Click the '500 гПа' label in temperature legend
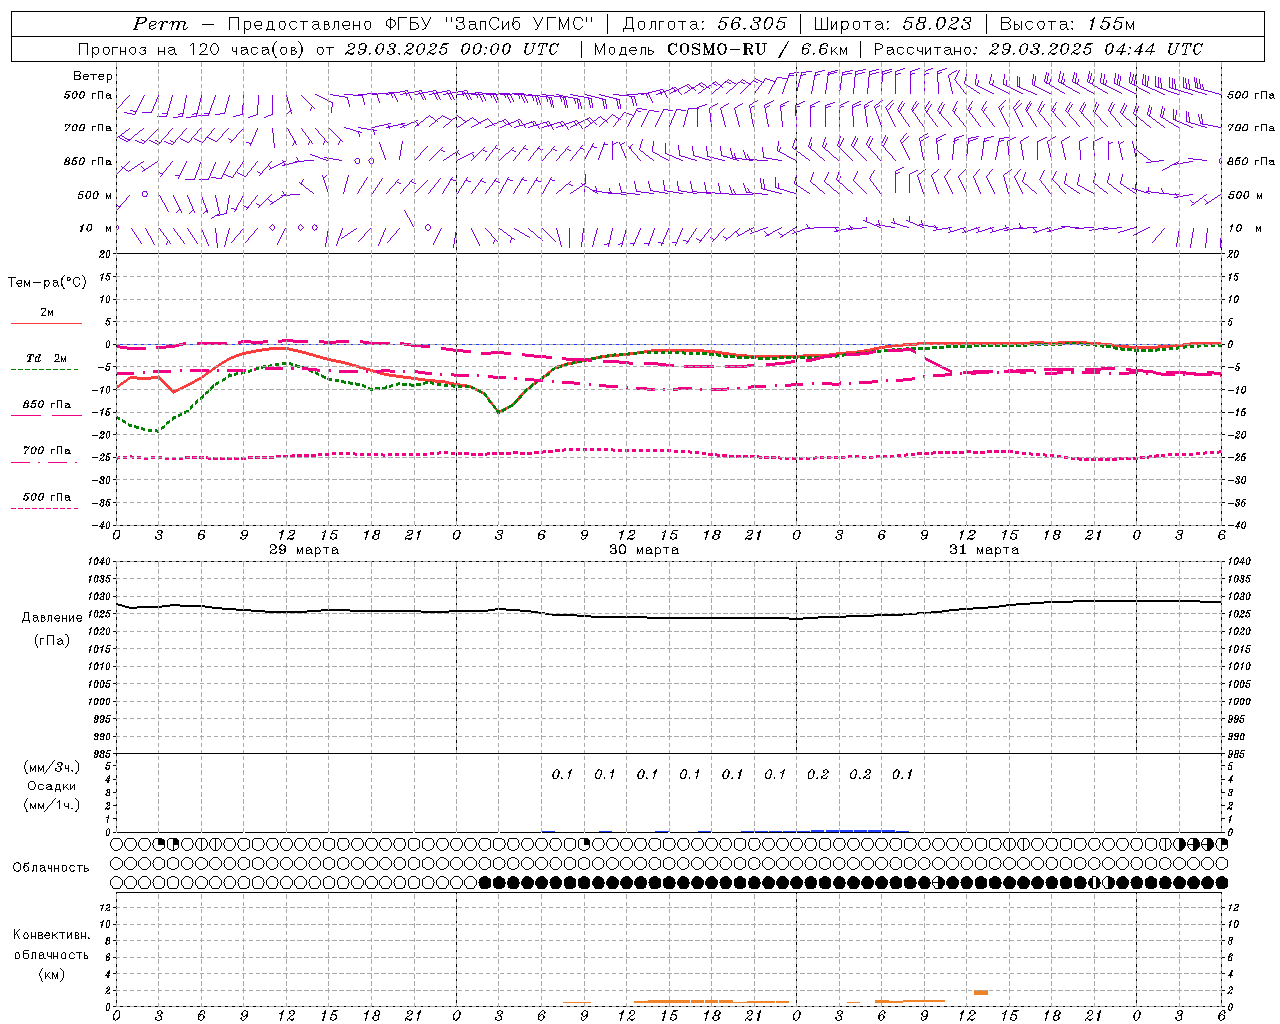Image resolution: width=1280 pixels, height=1024 pixels. (47, 497)
